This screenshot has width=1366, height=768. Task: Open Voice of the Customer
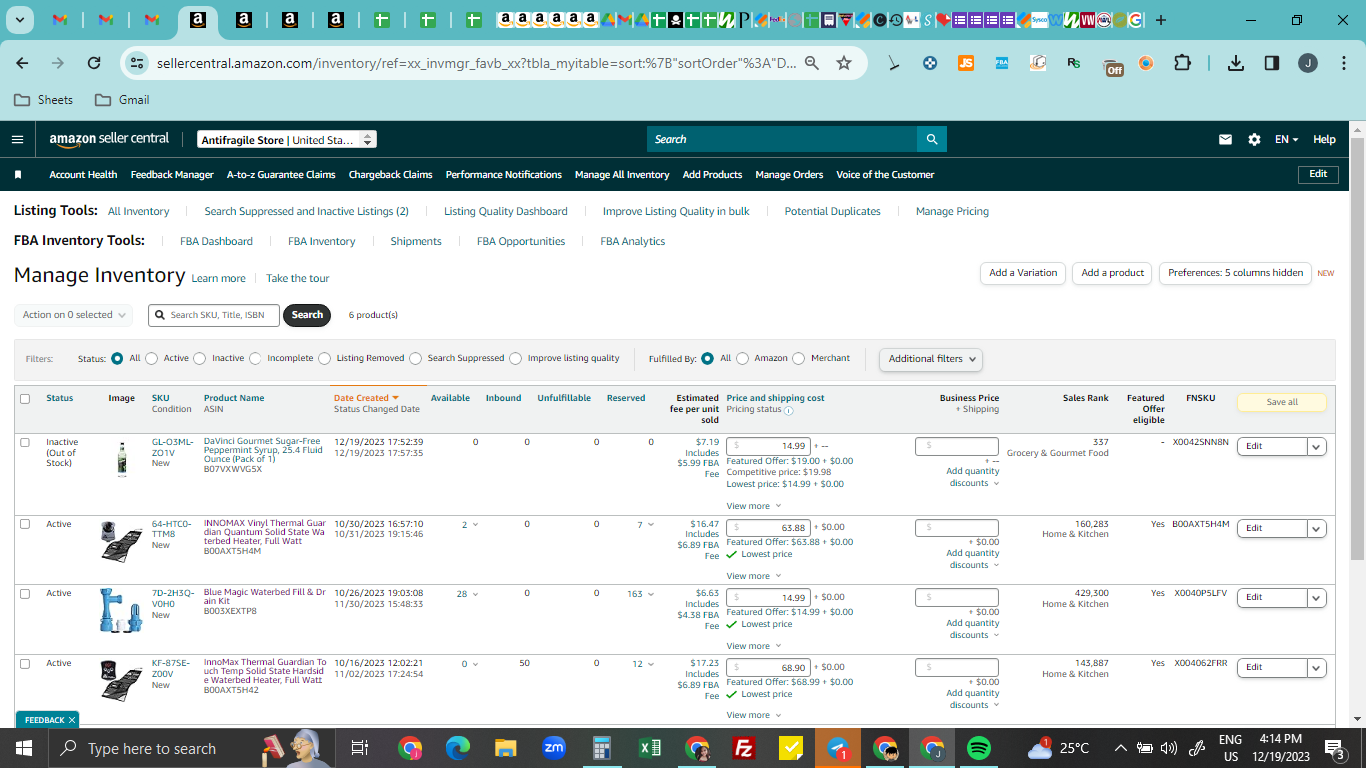[885, 175]
